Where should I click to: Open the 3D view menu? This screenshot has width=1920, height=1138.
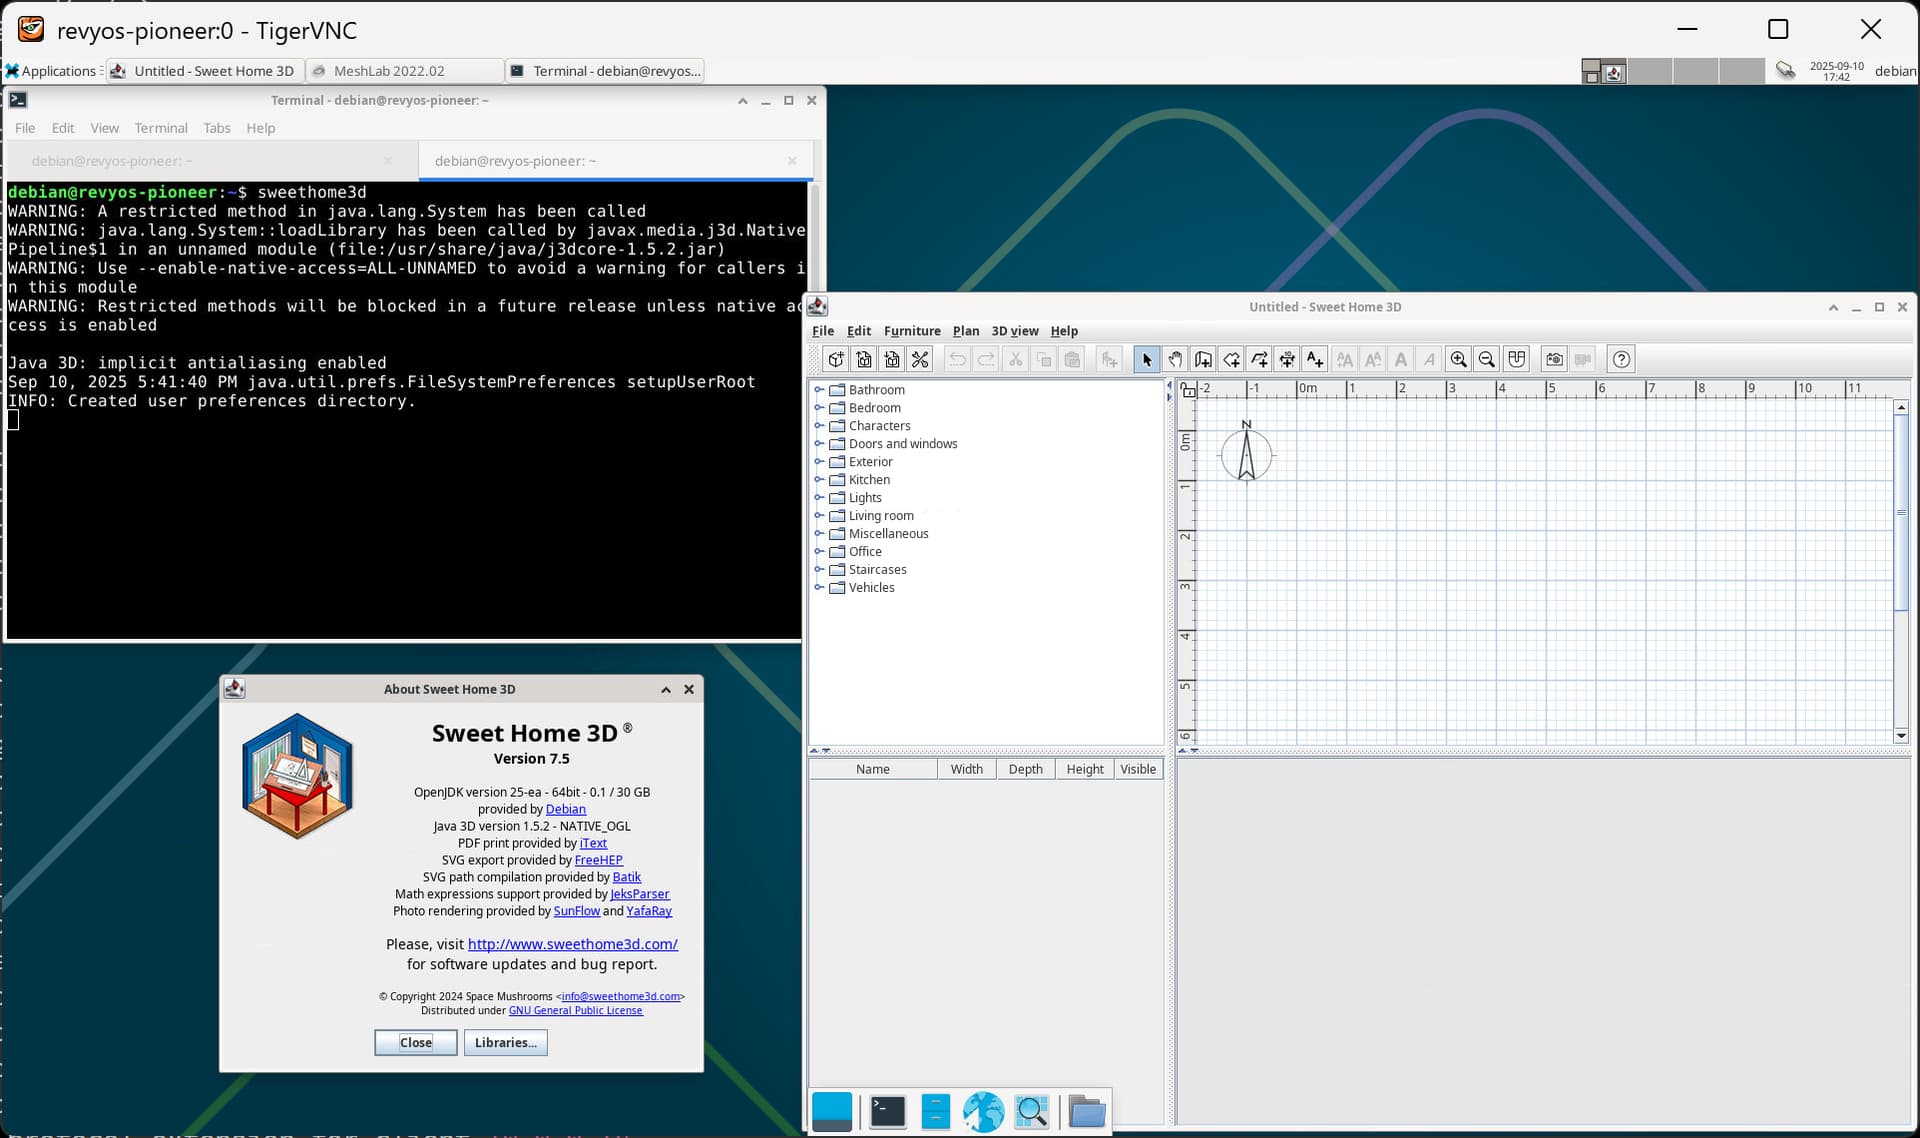click(1014, 331)
